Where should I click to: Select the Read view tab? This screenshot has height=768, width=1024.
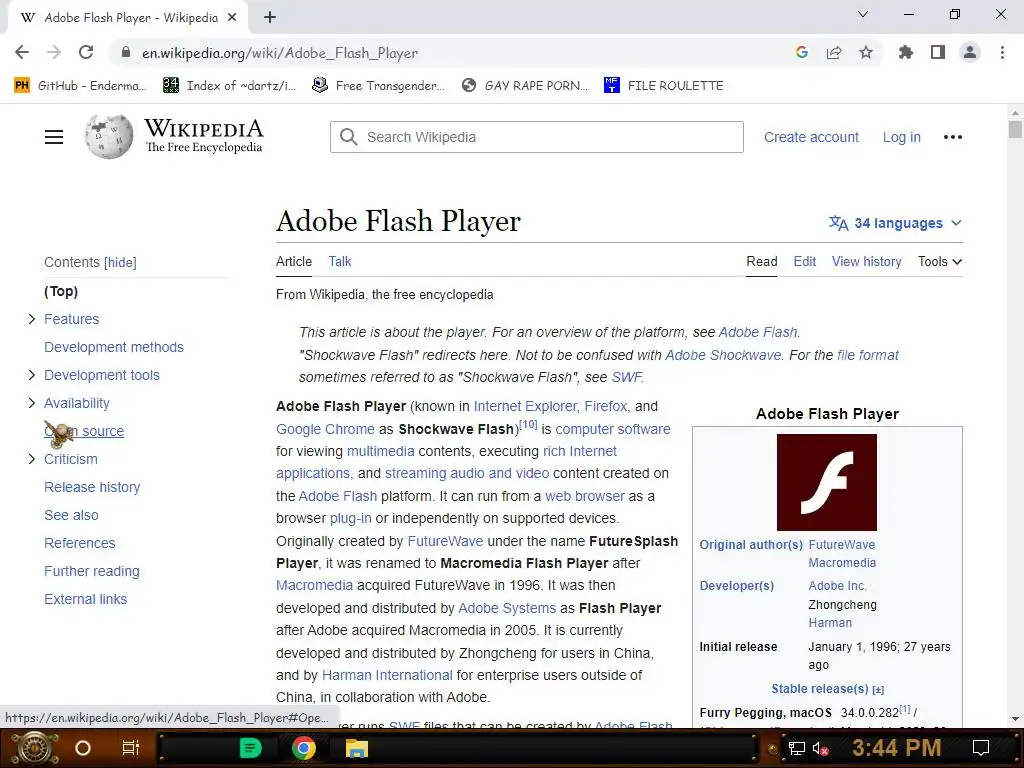[x=761, y=262]
